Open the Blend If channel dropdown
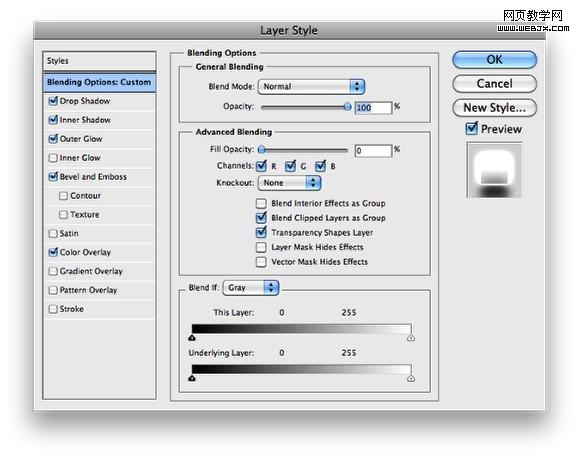 click(x=251, y=287)
